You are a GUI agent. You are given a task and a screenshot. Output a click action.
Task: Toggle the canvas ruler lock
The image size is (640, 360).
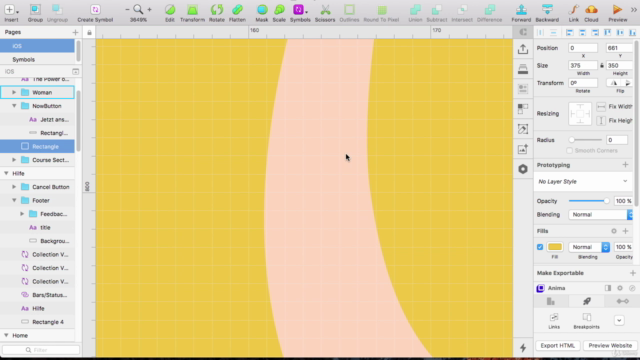pyautogui.click(x=89, y=32)
